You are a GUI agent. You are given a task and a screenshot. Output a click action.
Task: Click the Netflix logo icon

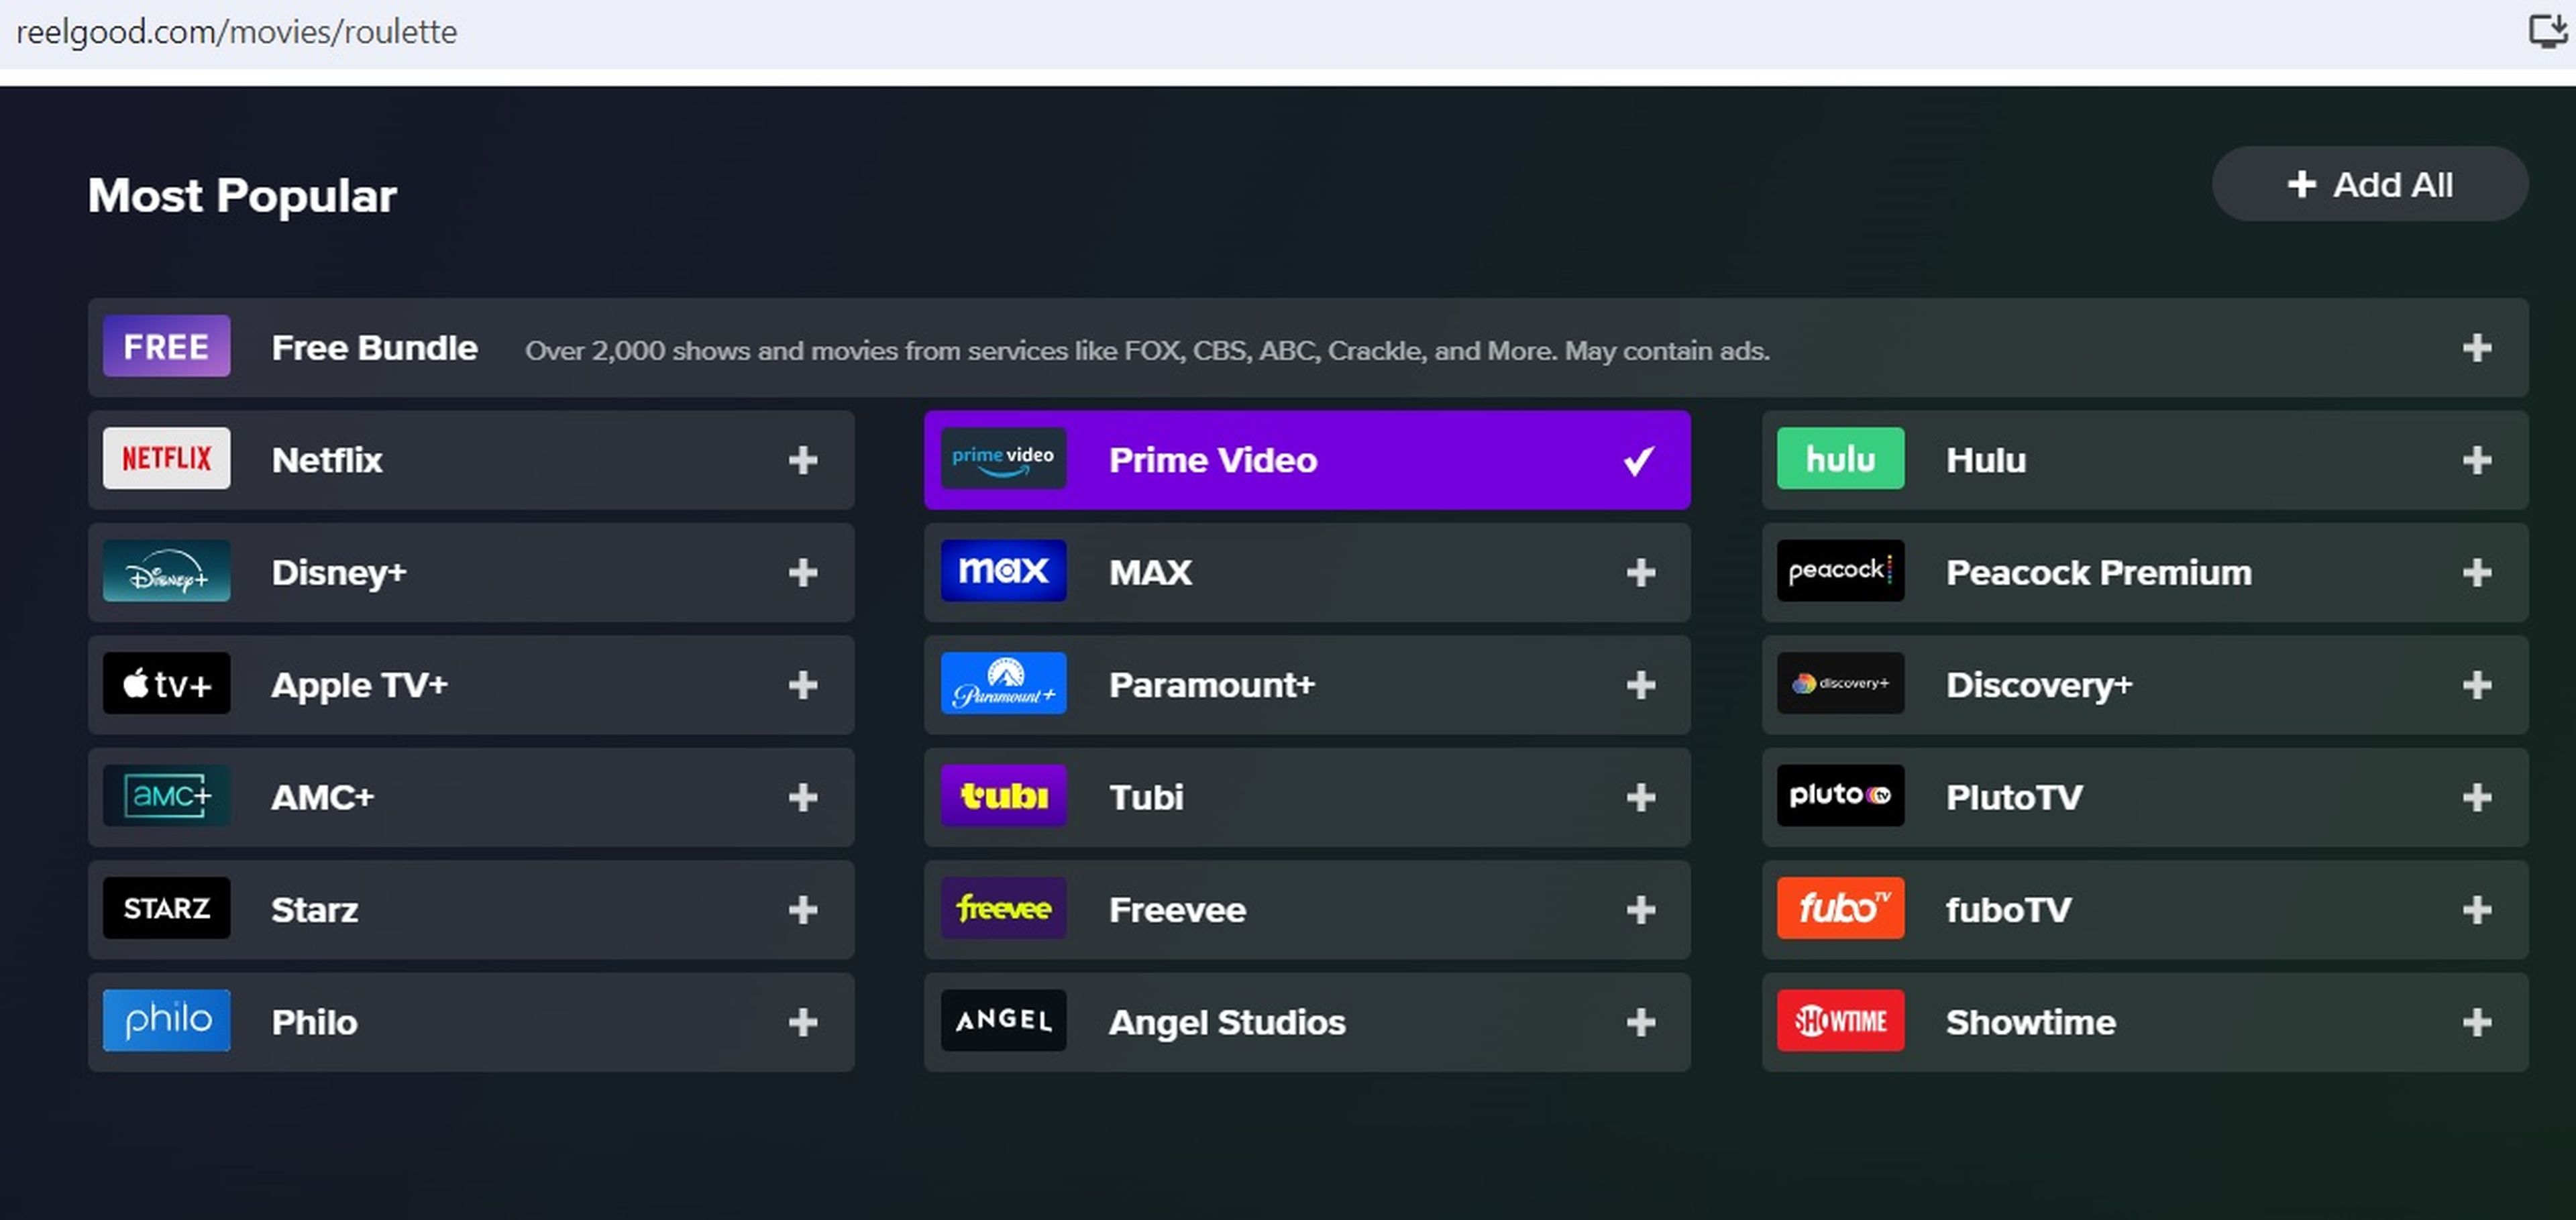166,459
